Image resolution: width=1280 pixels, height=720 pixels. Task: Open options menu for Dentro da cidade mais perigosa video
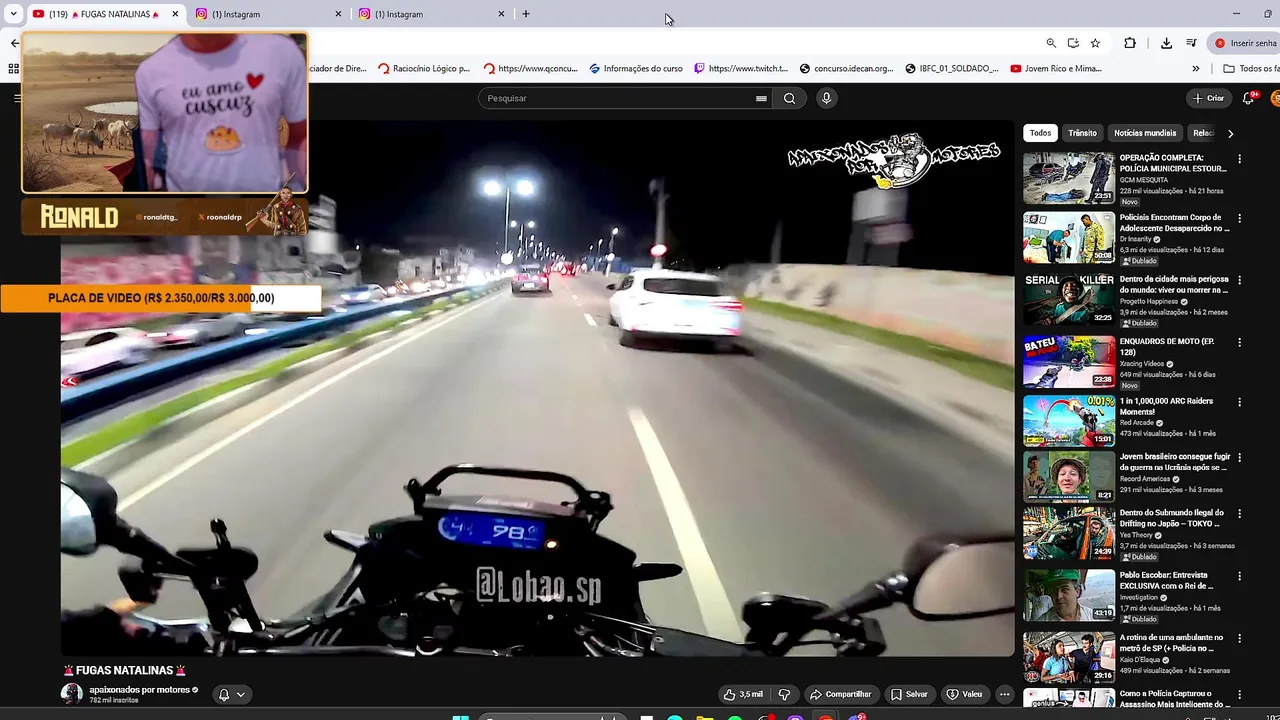point(1239,280)
